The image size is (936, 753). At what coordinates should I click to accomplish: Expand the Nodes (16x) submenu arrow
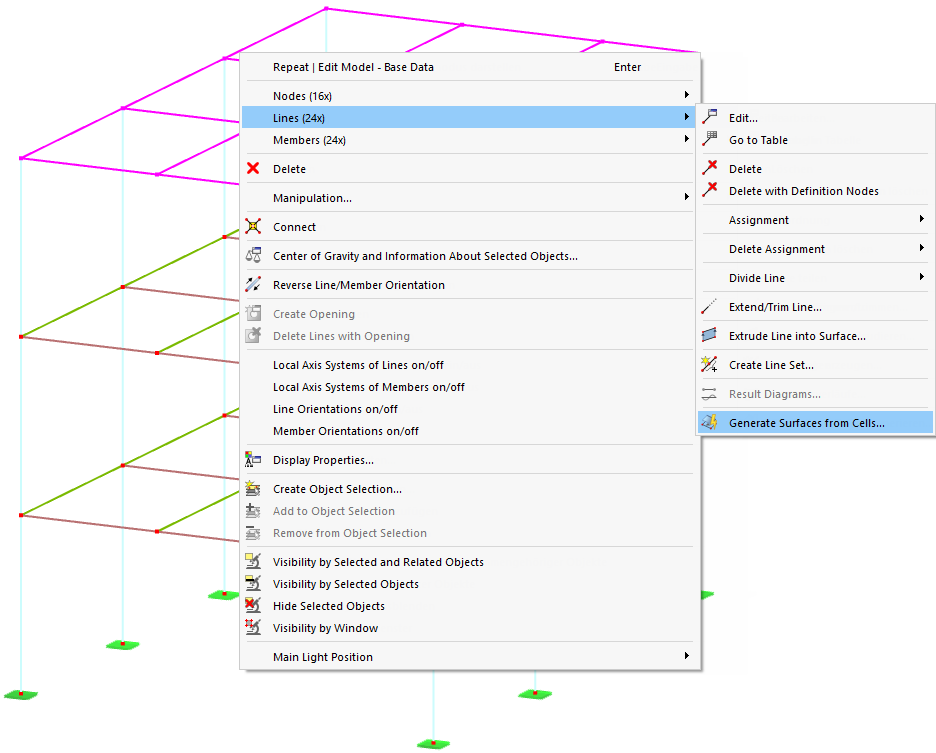pyautogui.click(x=686, y=95)
